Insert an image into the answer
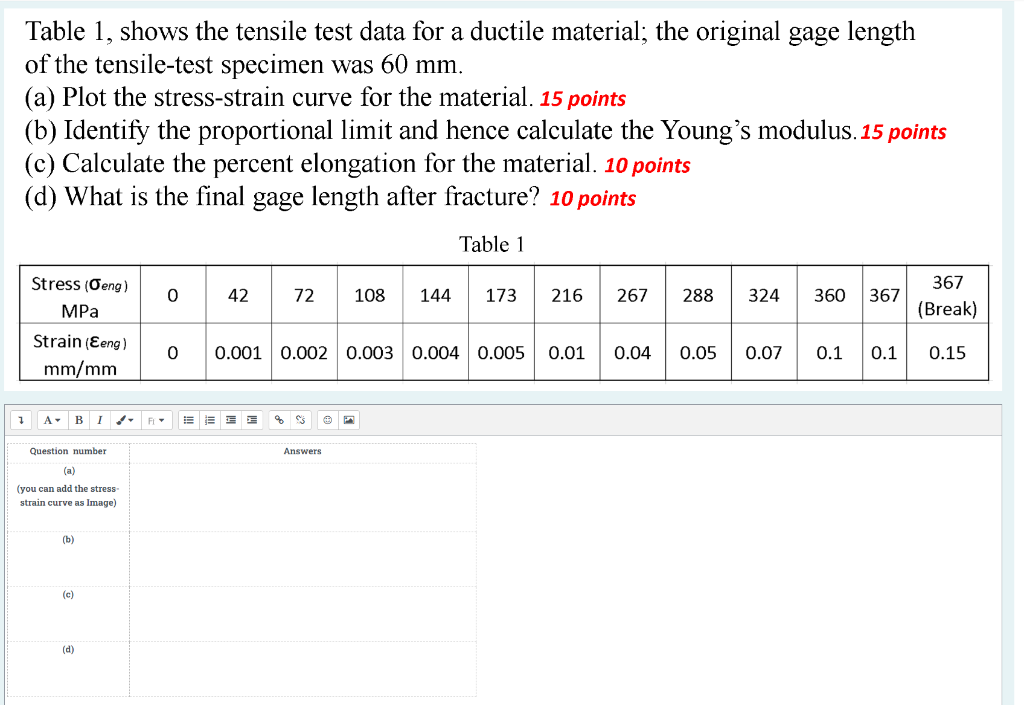Image resolution: width=1024 pixels, height=705 pixels. tap(349, 420)
